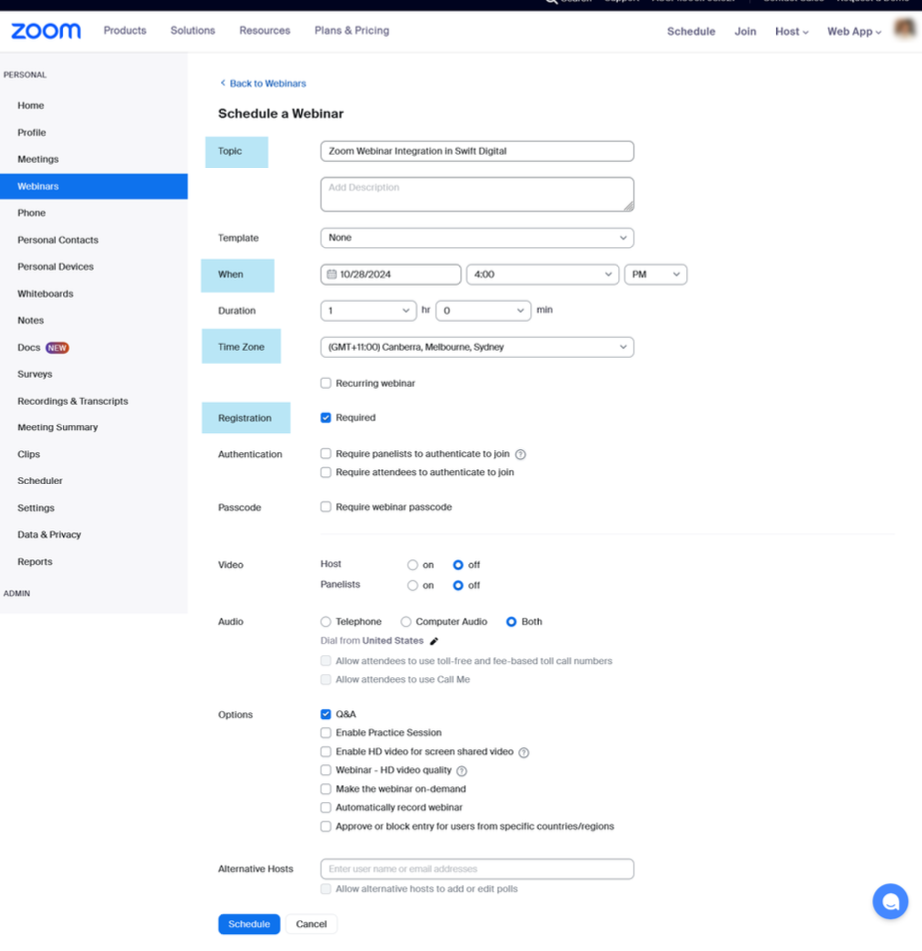Click the Topic text field
Viewport: 922px width, 951px height.
click(477, 151)
